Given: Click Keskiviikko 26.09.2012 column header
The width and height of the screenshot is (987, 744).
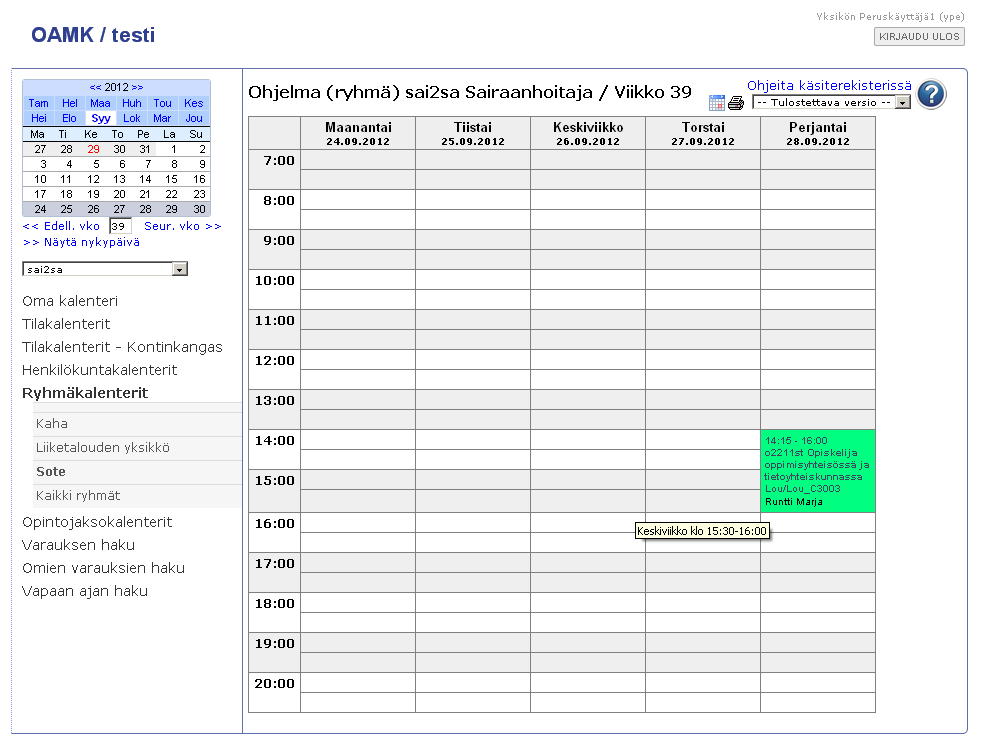Looking at the screenshot, I should pos(588,133).
